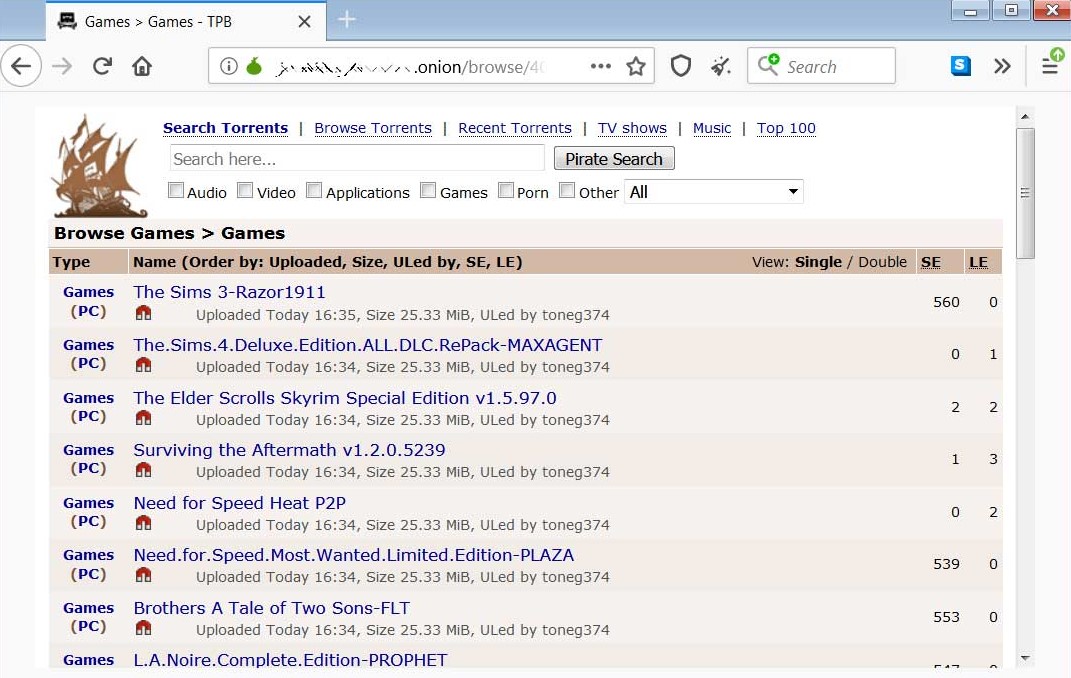Open the browser hamburger menu

pyautogui.click(x=1049, y=66)
